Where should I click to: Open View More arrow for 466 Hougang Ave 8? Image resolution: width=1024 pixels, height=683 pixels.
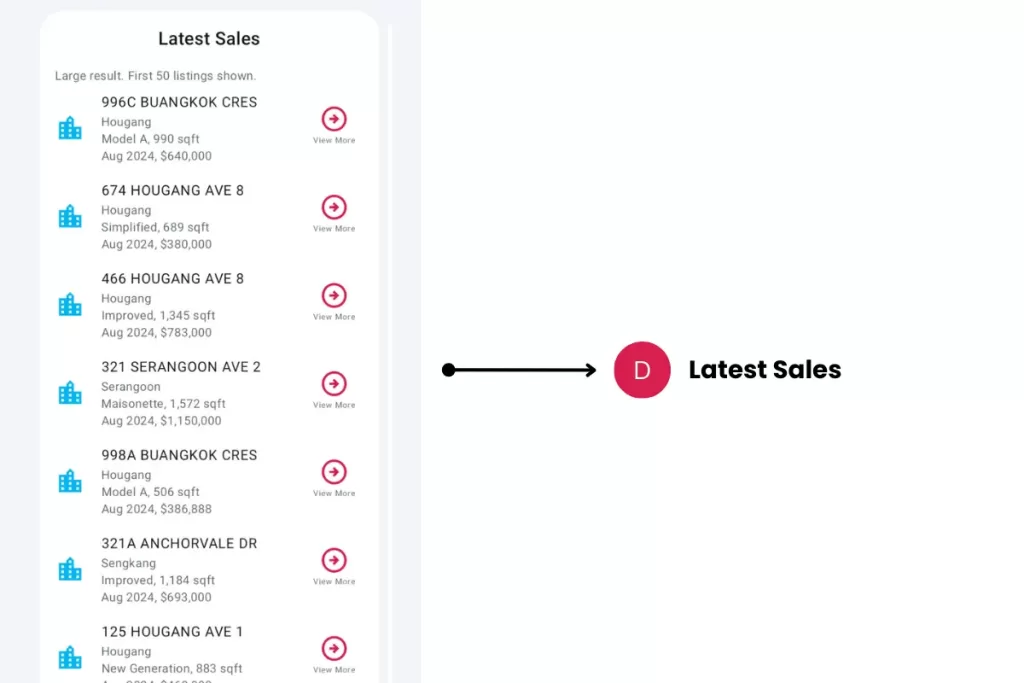(x=334, y=295)
